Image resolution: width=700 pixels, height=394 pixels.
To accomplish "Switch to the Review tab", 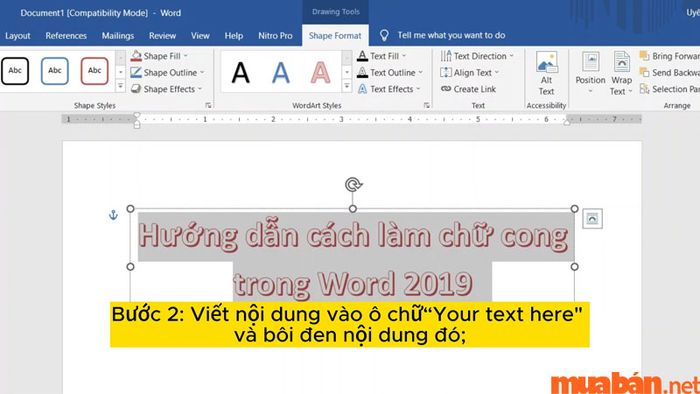I will 162,36.
